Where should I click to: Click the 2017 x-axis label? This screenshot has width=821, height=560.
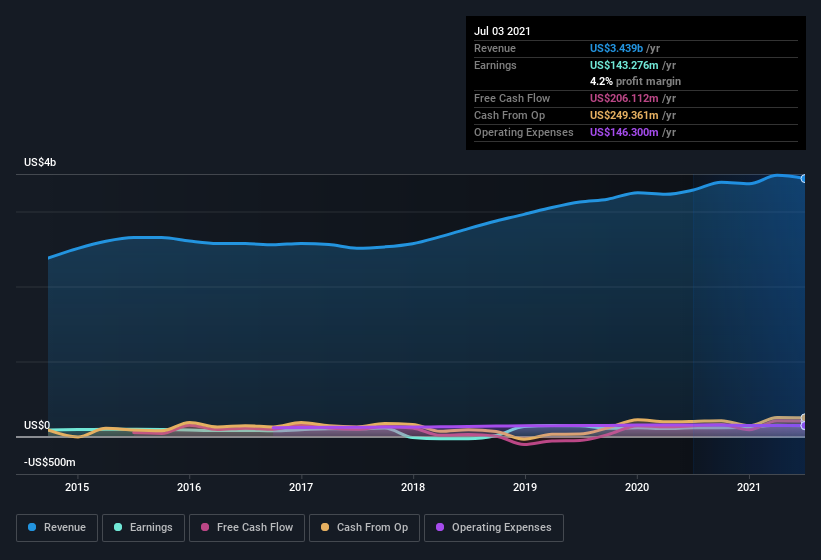point(301,487)
